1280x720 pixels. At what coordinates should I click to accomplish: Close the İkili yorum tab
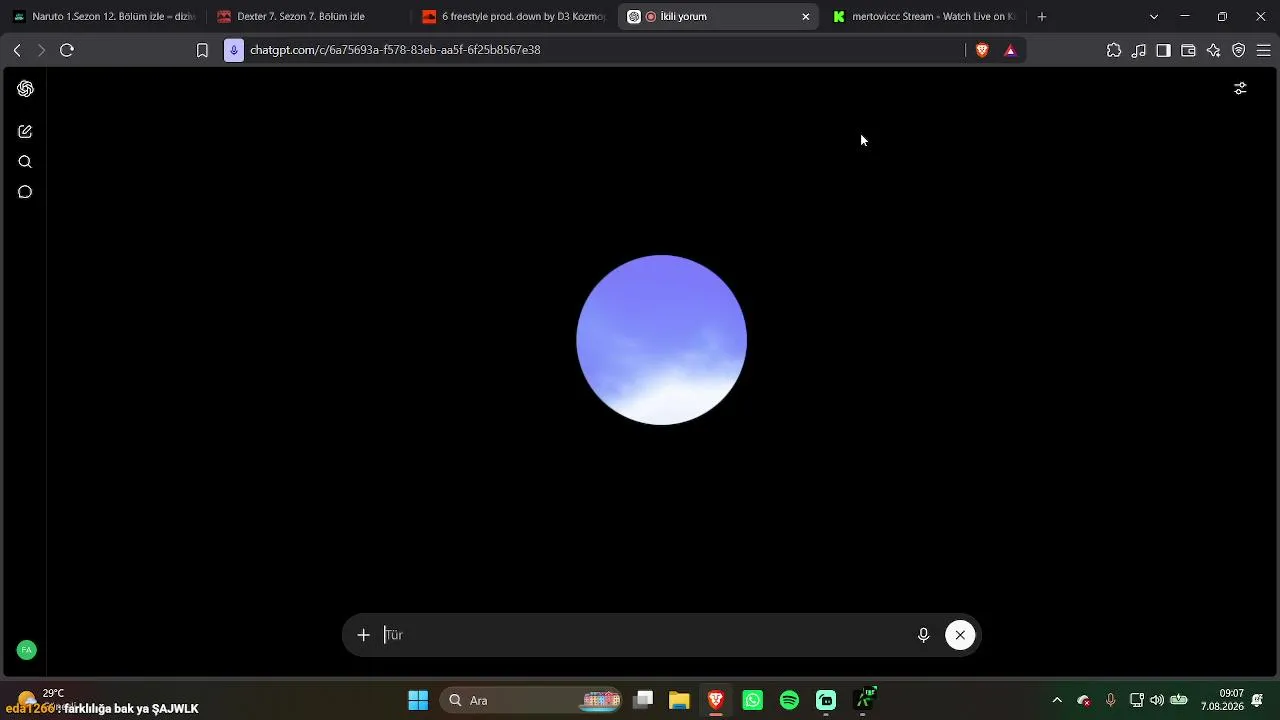[806, 17]
